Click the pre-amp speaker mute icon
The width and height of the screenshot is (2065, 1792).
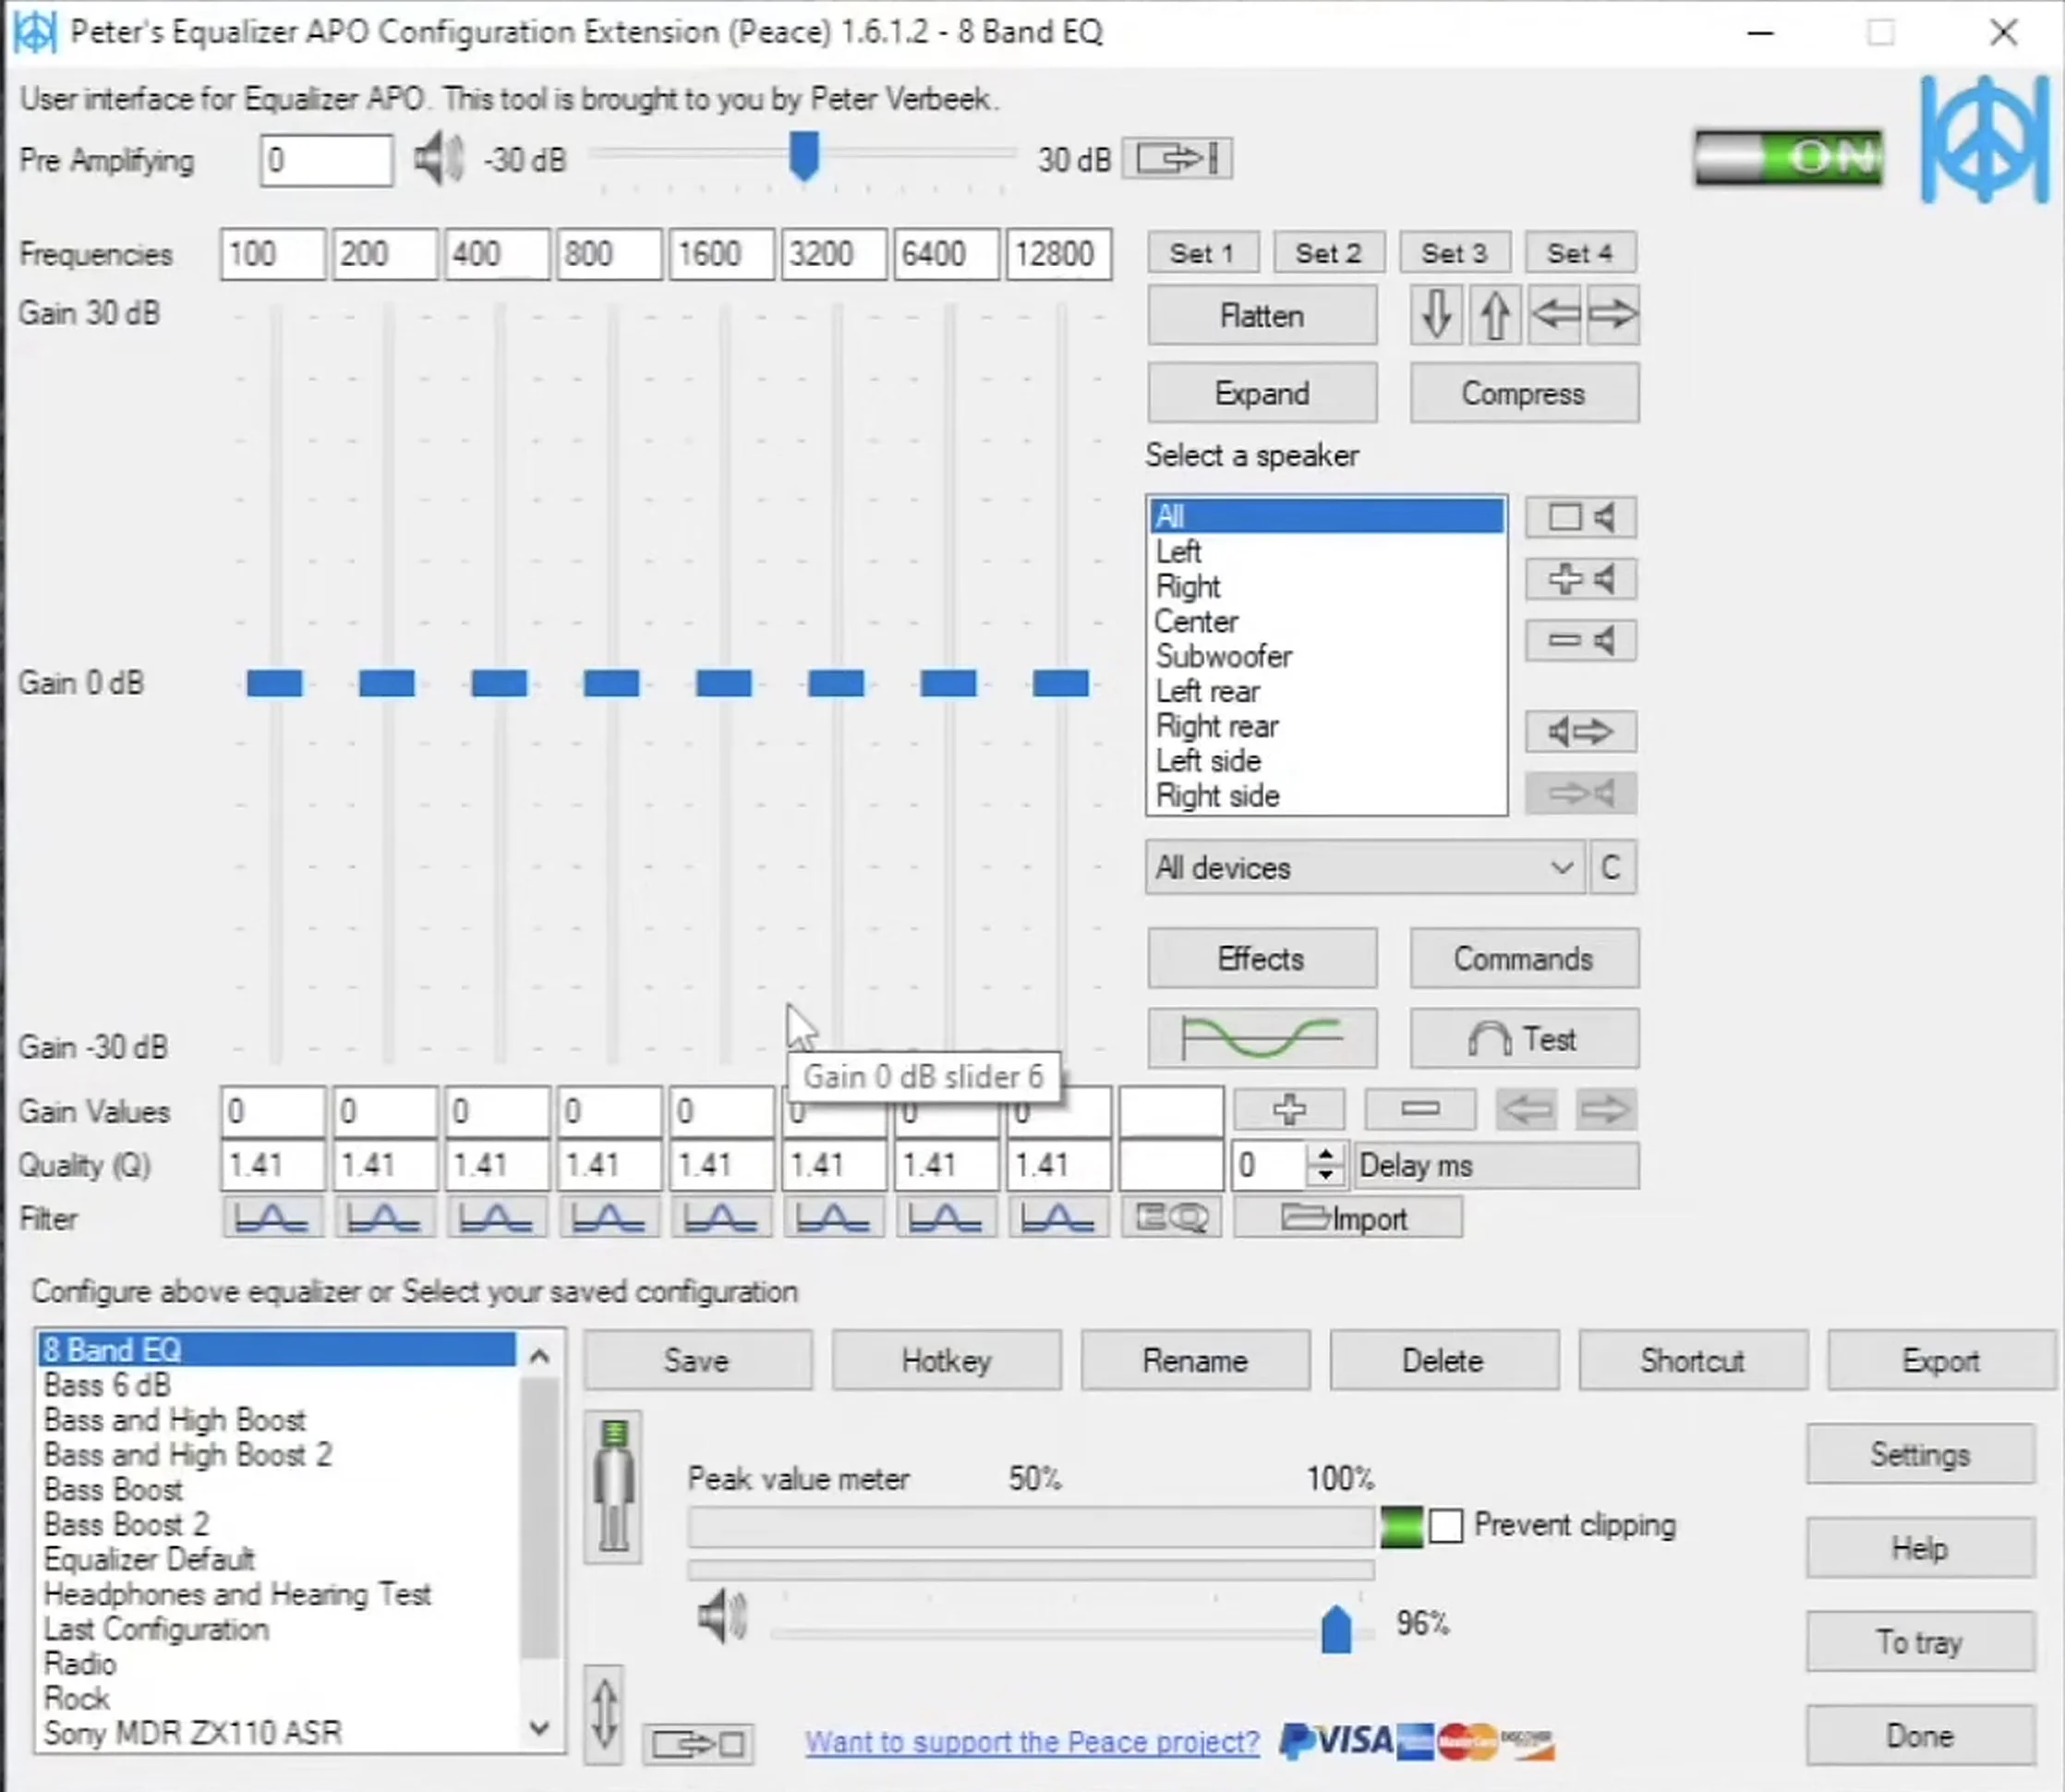439,159
